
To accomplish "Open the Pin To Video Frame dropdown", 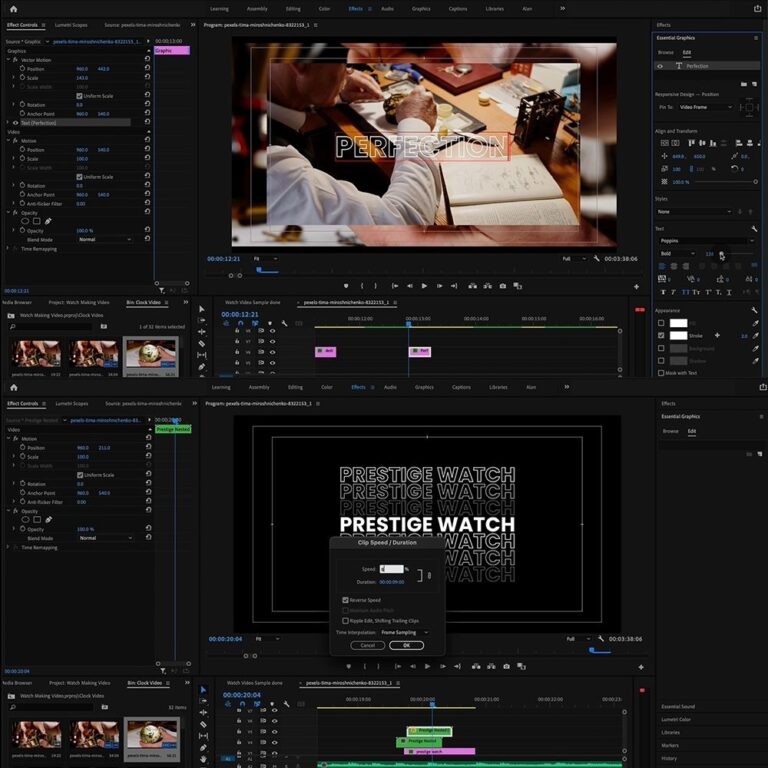I will pos(705,107).
